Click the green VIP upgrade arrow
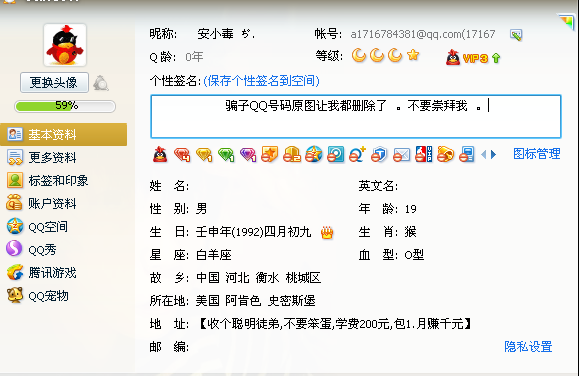Screen dimensions: 579x376 tap(496, 58)
